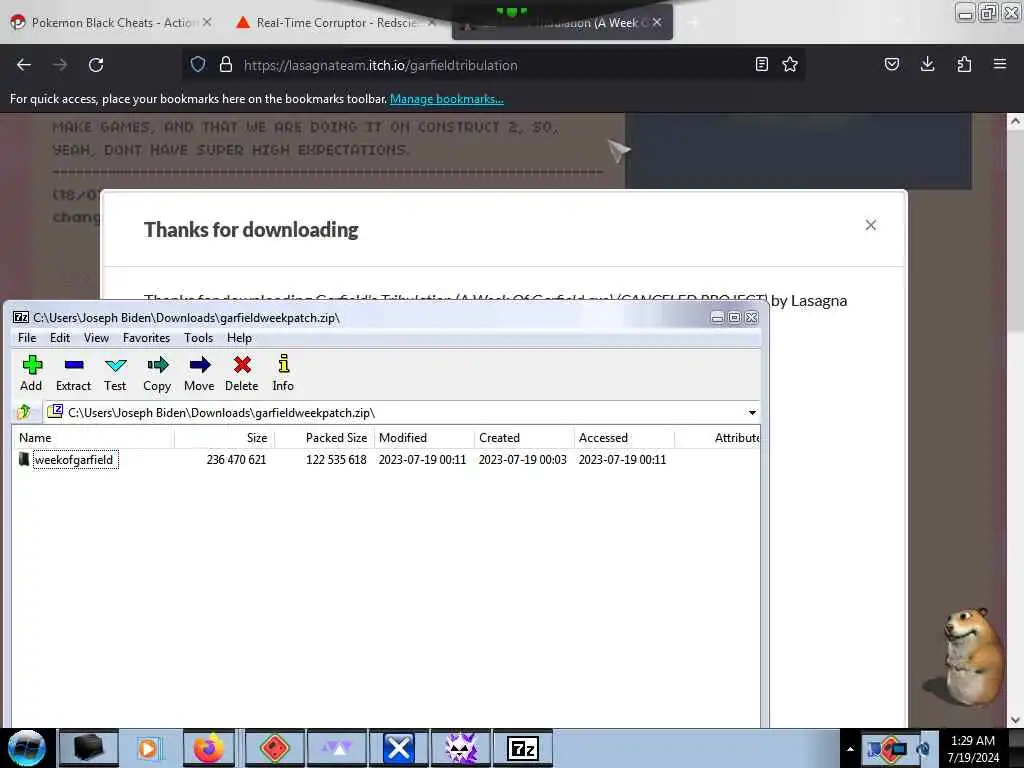Expand the 7-Zip address path dropdown
The height and width of the screenshot is (768, 1024).
click(x=752, y=413)
